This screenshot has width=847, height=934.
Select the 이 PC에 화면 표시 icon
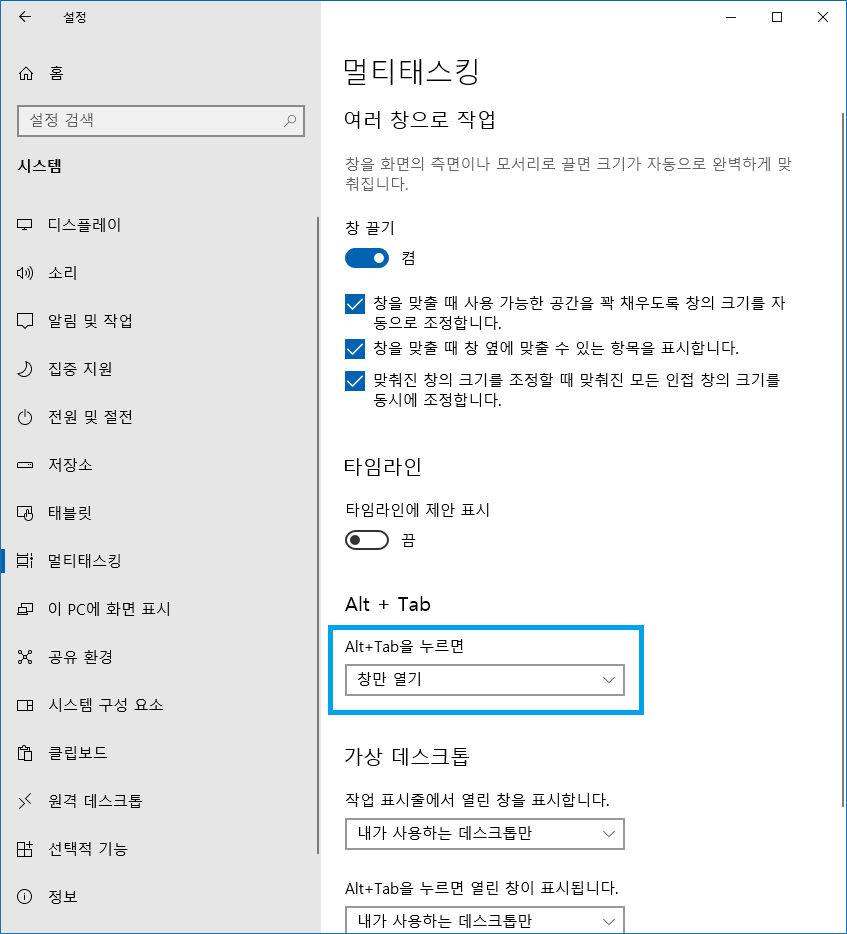pos(24,609)
